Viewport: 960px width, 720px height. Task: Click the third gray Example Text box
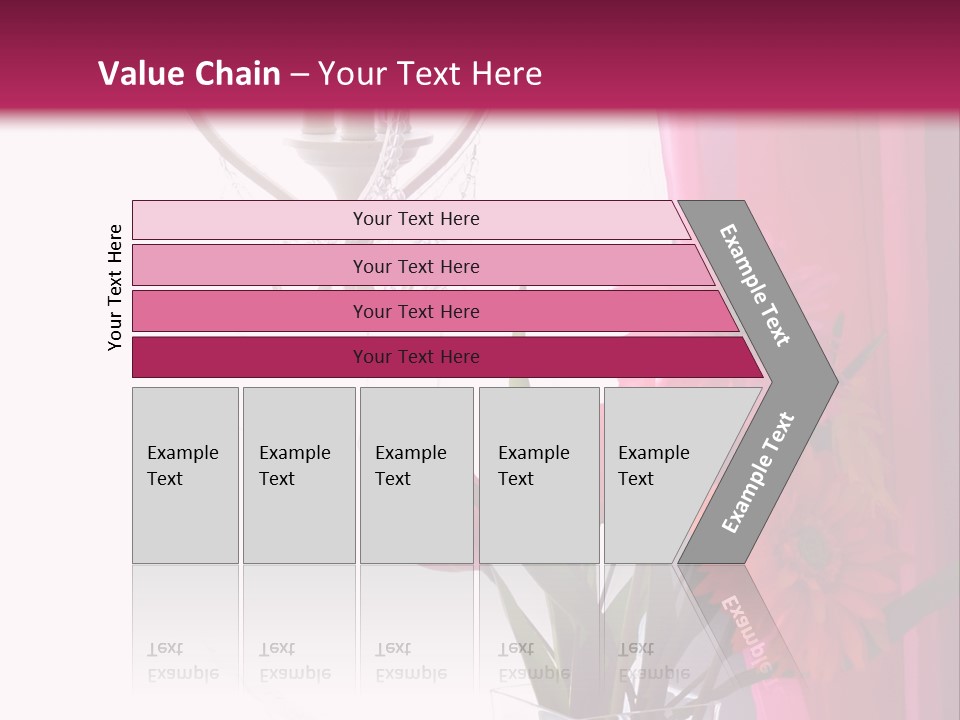[416, 475]
